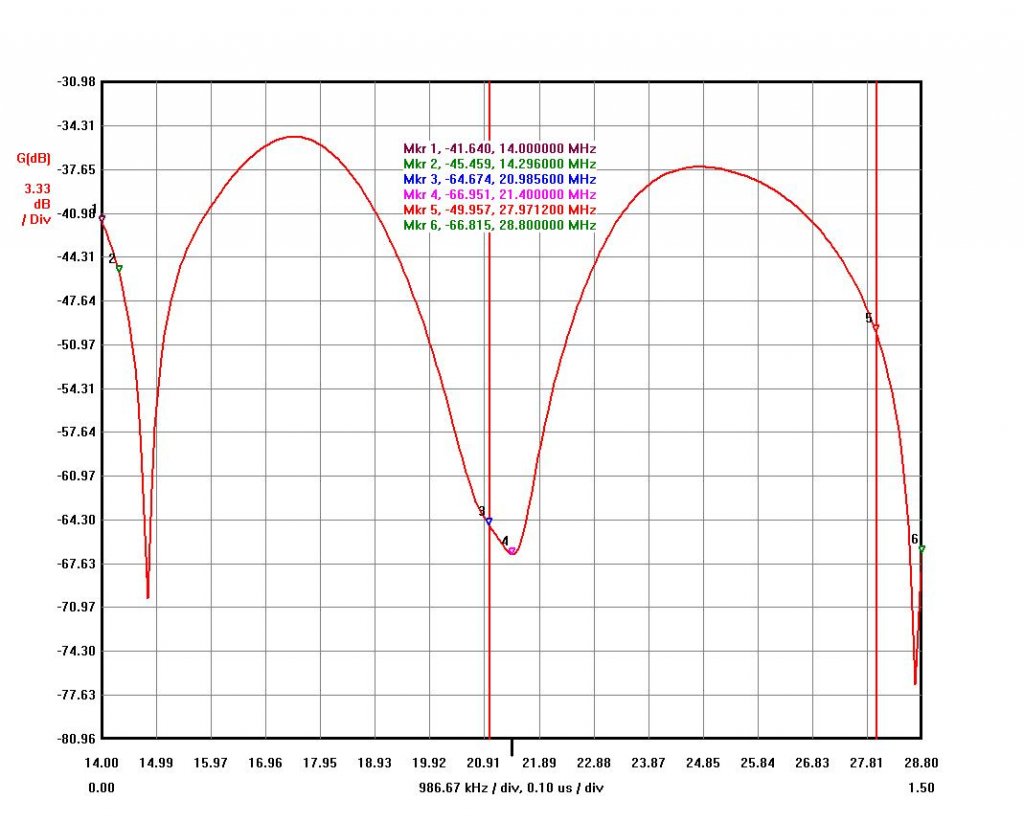1024x821 pixels.
Task: Click the -30.98 top scale value
Action: click(x=76, y=82)
